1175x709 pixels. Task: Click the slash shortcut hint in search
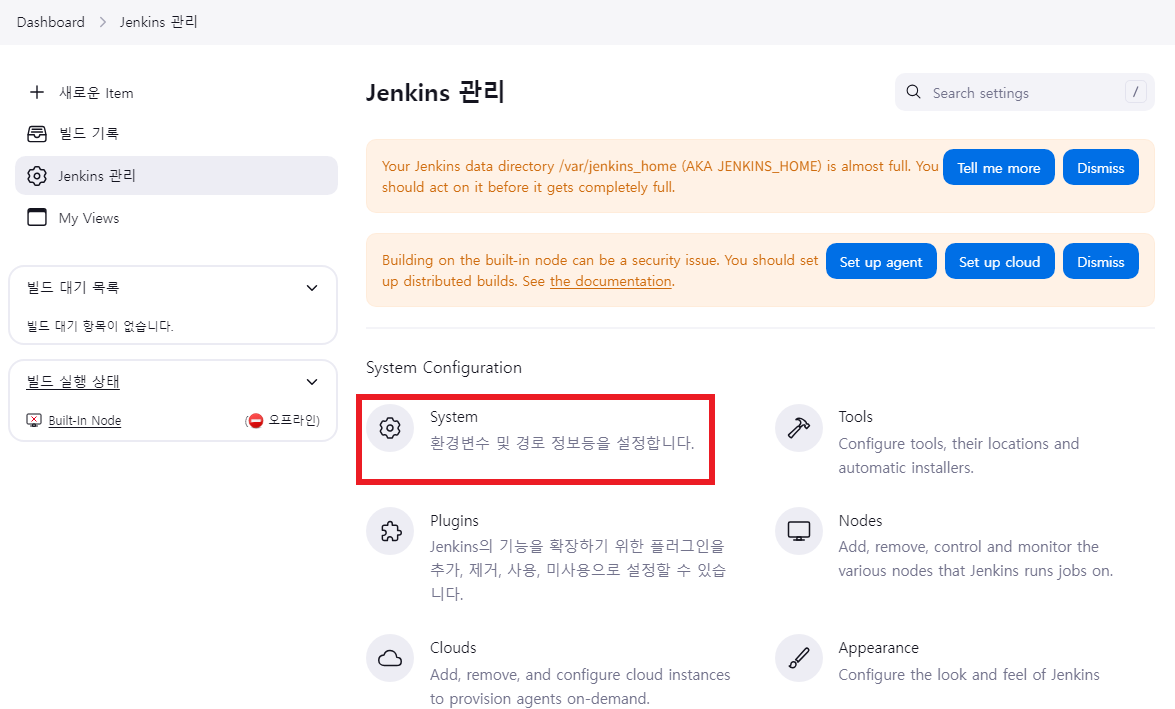pyautogui.click(x=1136, y=92)
